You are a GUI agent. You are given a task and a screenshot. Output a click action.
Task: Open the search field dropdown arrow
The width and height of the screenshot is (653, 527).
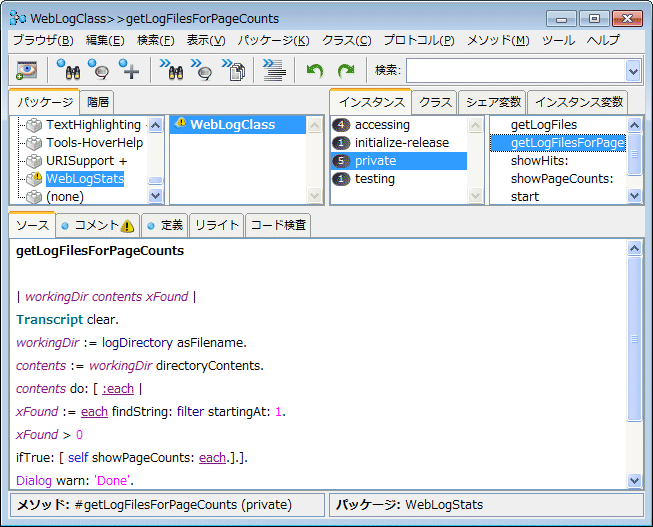[x=632, y=70]
